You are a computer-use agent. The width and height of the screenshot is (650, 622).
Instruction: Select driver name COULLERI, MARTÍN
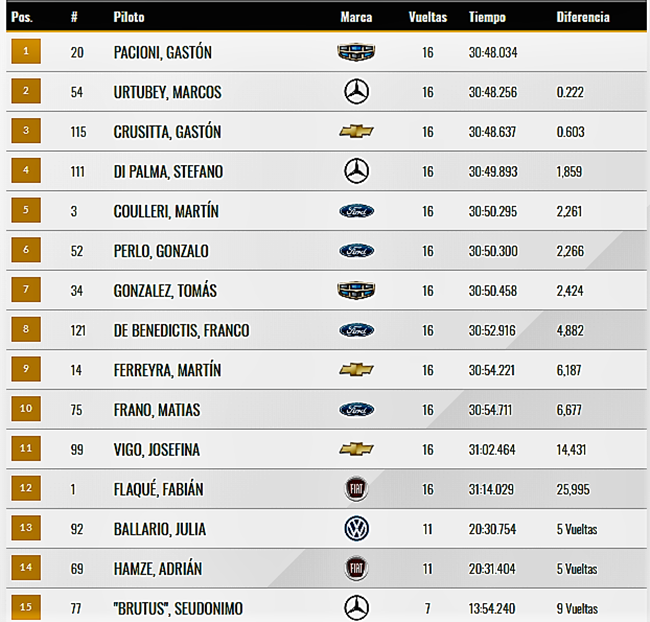166,211
